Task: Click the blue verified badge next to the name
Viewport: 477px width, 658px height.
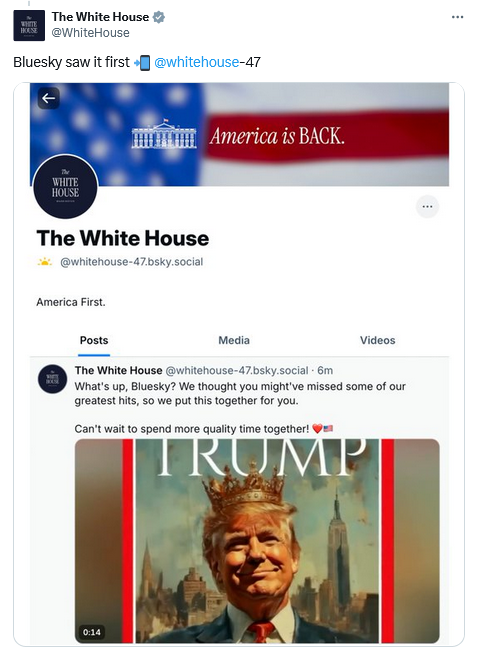Action: coord(159,17)
